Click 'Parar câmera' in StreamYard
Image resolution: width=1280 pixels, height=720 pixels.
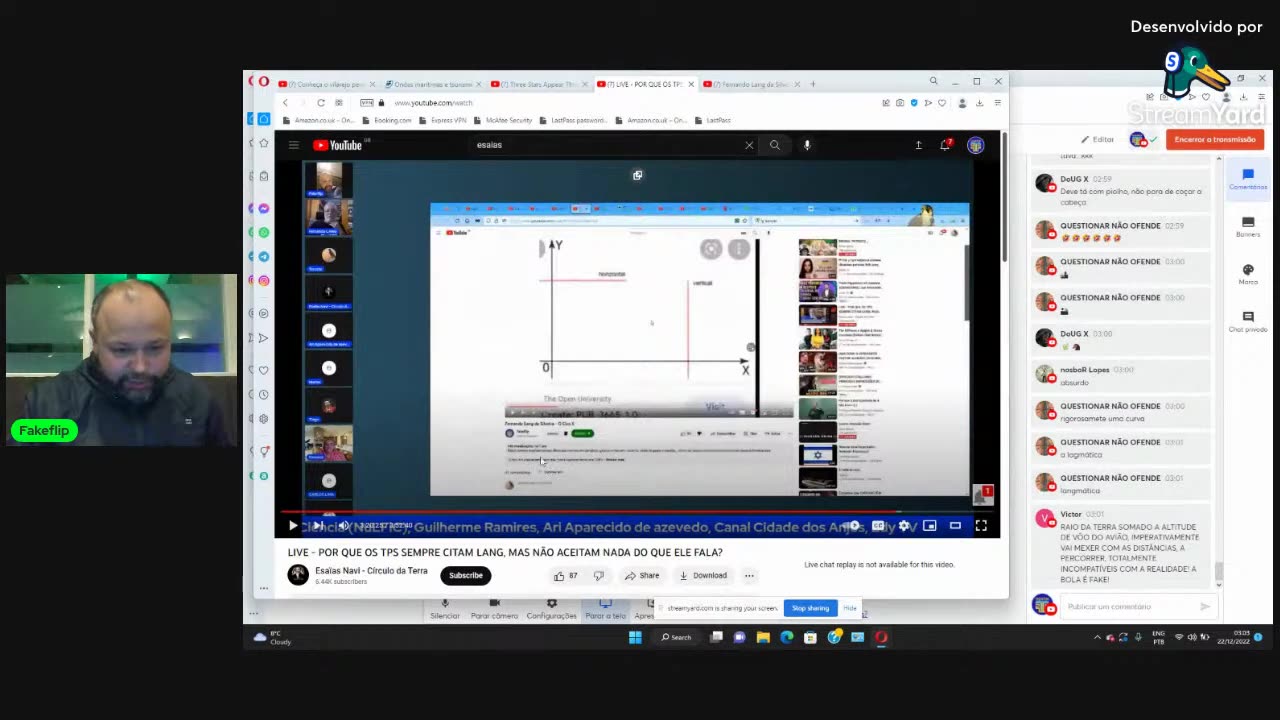click(494, 609)
